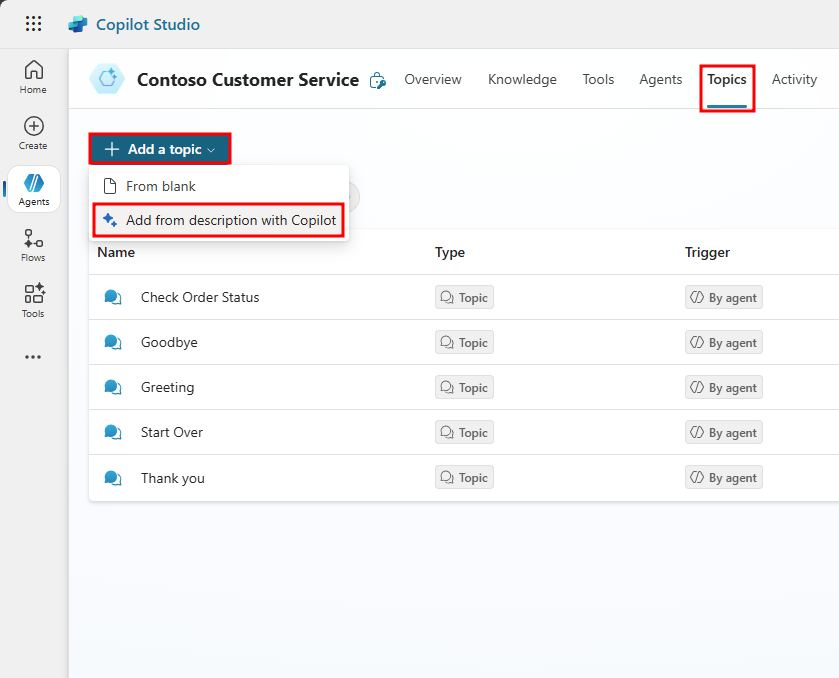The image size is (839, 678).
Task: Open Create in the left sidebar
Action: click(x=33, y=134)
